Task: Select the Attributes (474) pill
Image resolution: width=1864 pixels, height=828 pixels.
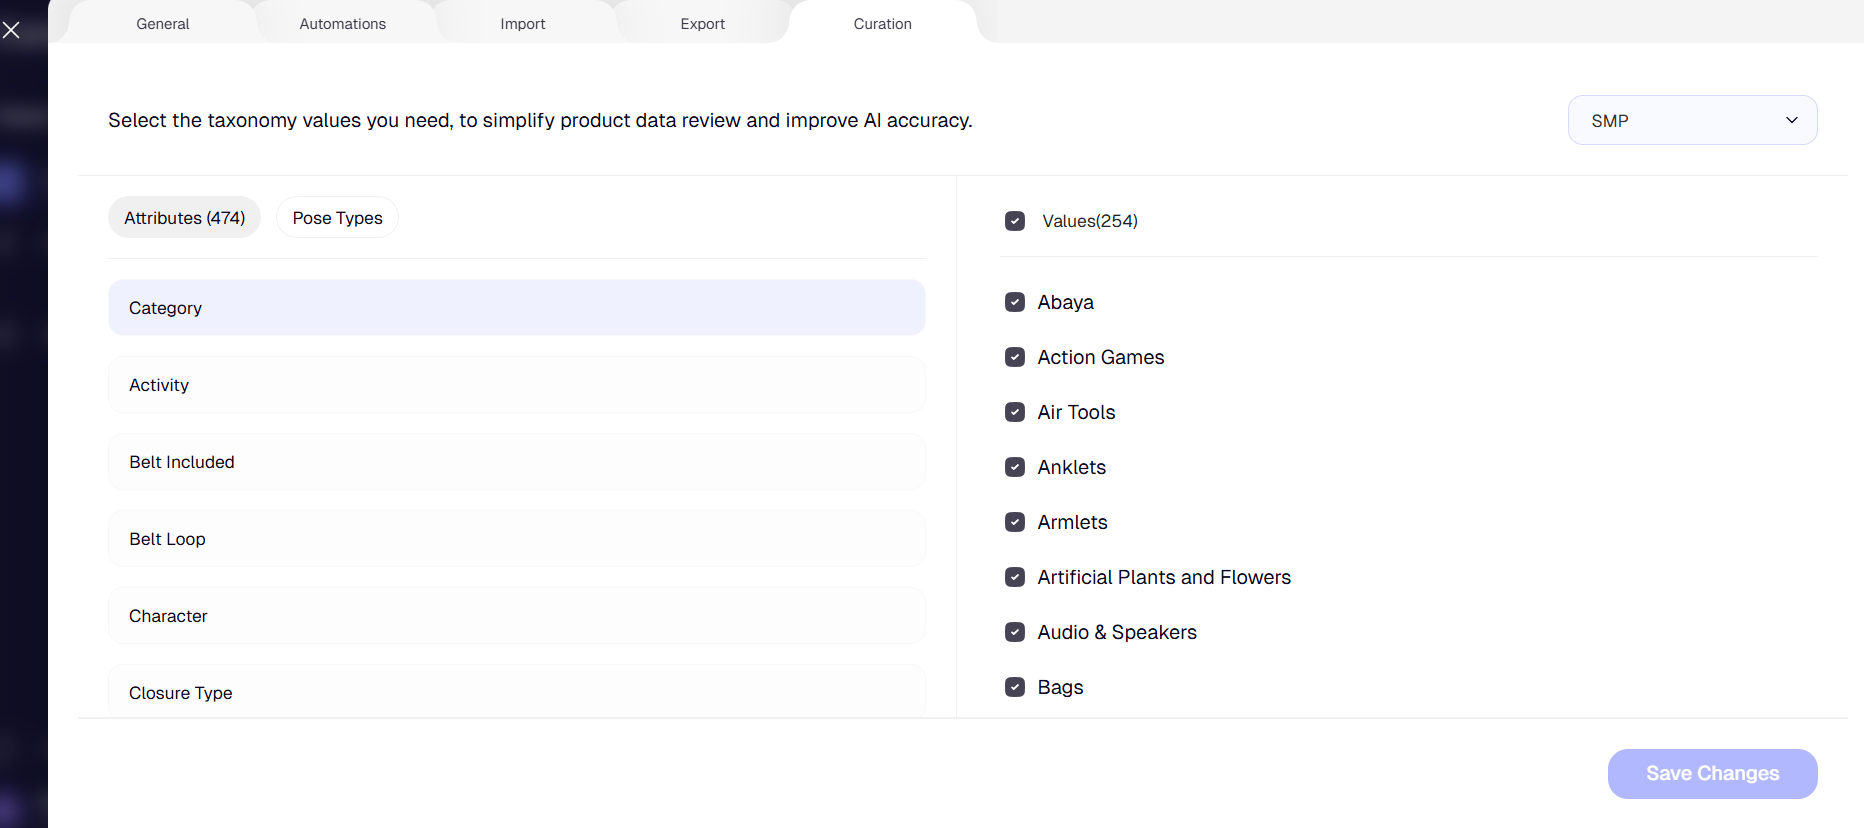Action: (x=184, y=218)
